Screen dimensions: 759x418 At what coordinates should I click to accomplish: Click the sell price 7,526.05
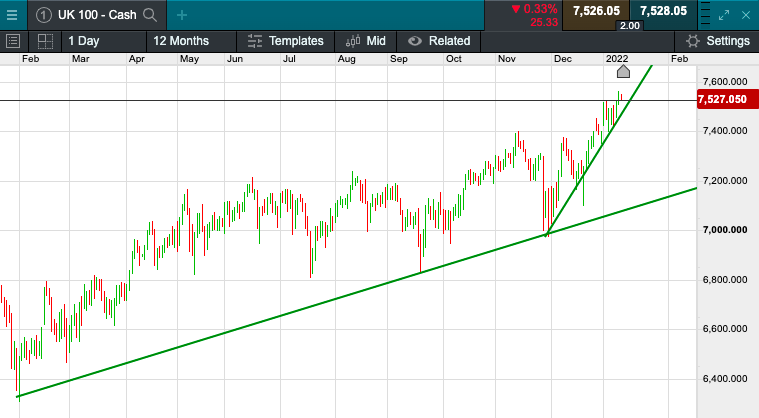(x=596, y=11)
